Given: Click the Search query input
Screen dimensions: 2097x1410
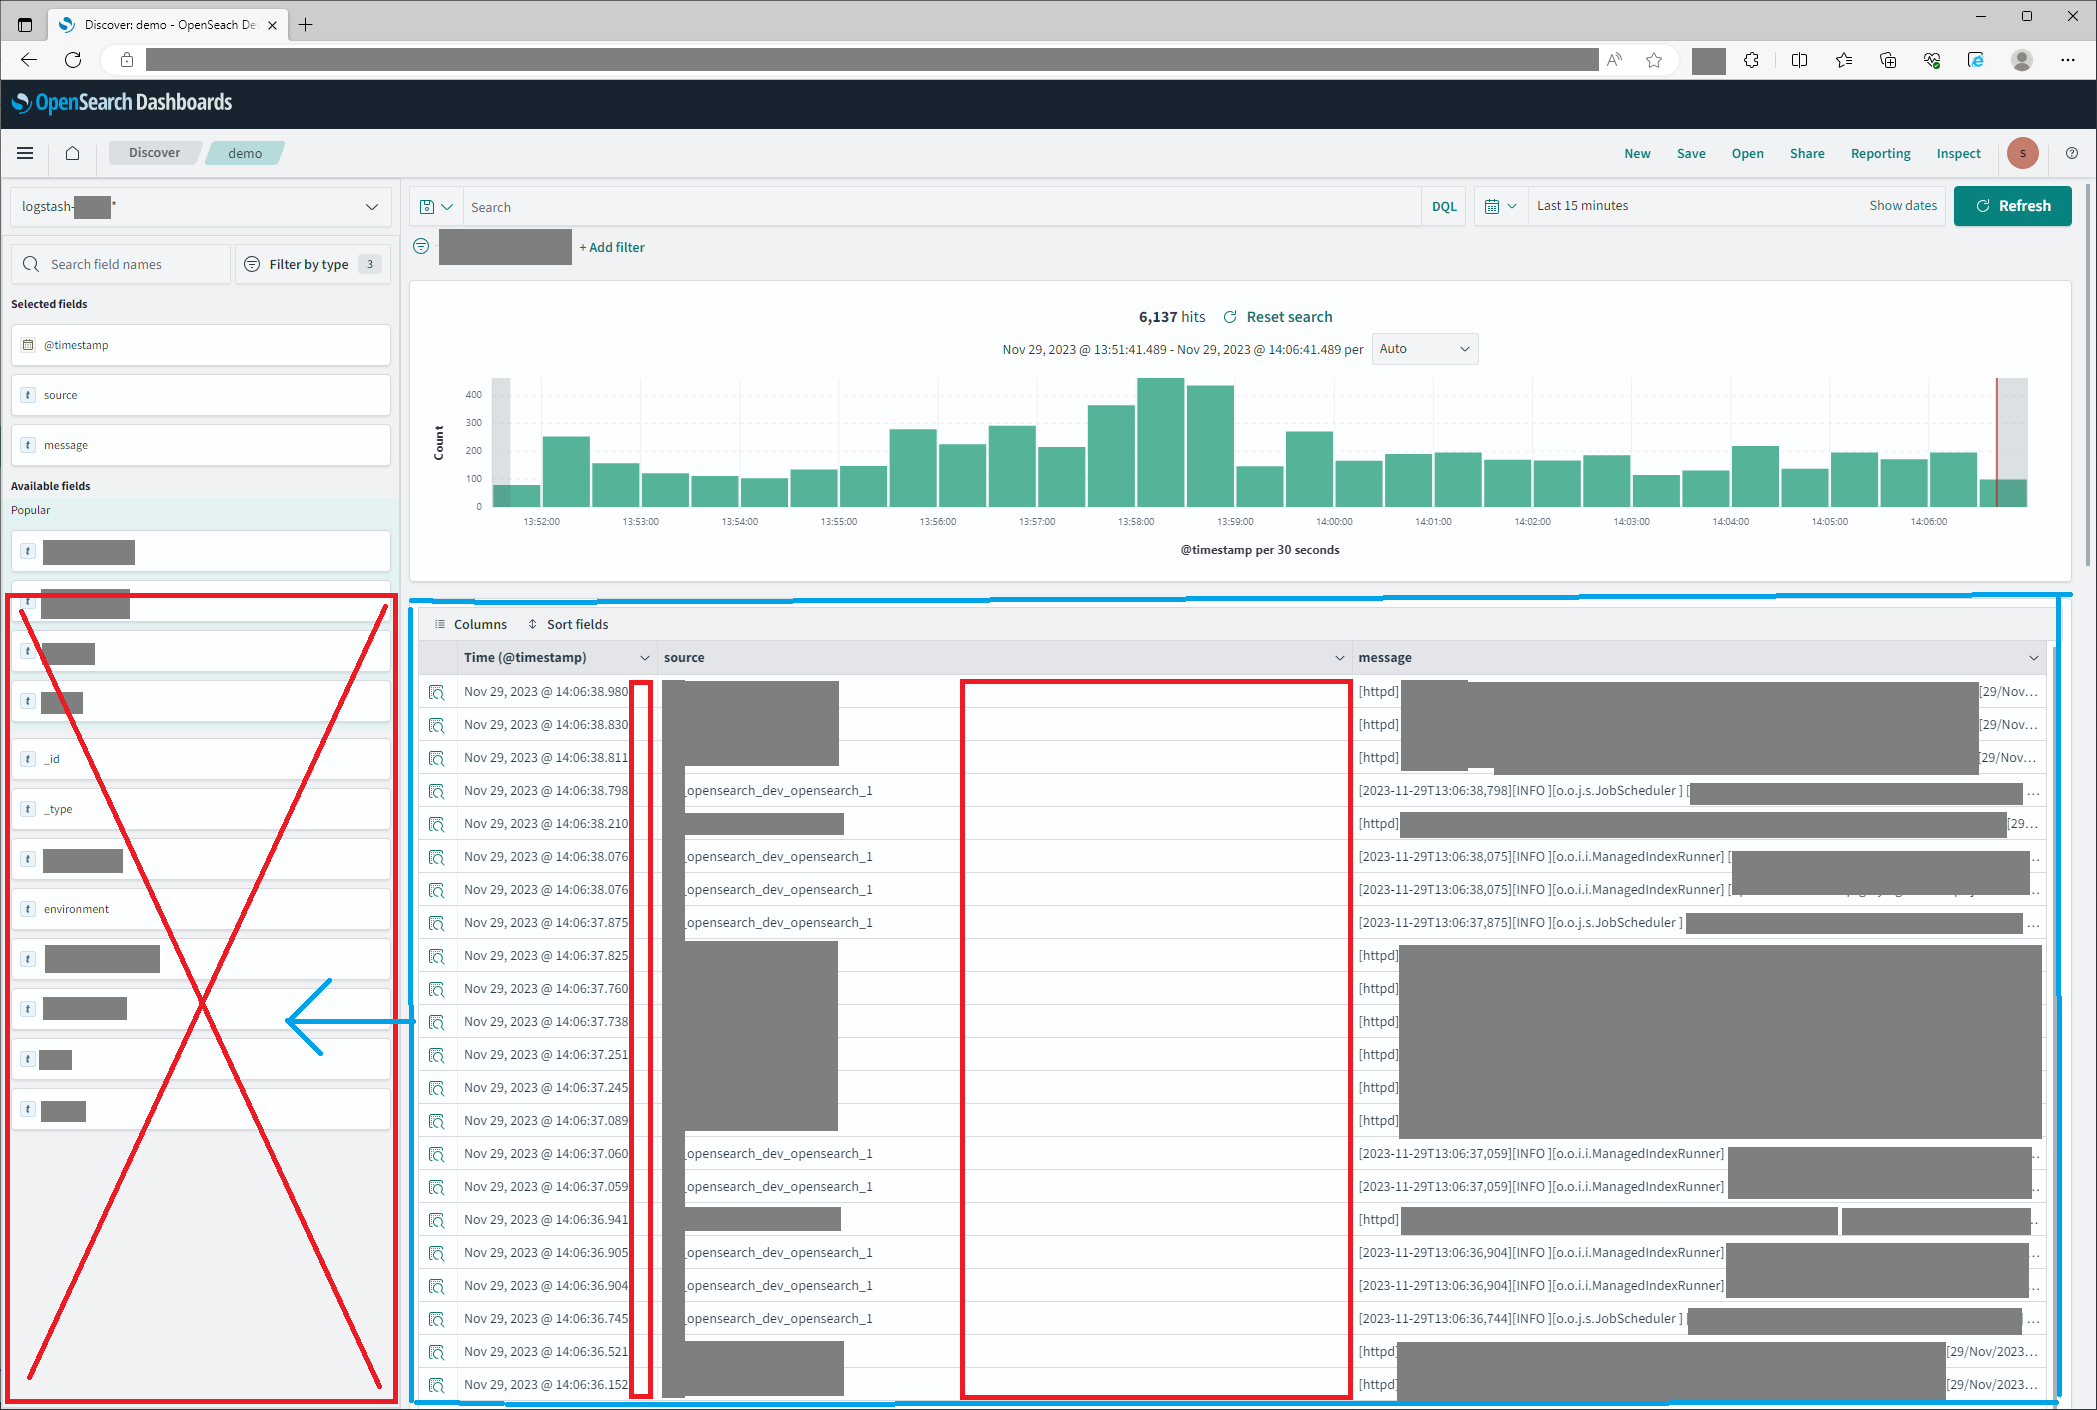Looking at the screenshot, I should 940,207.
